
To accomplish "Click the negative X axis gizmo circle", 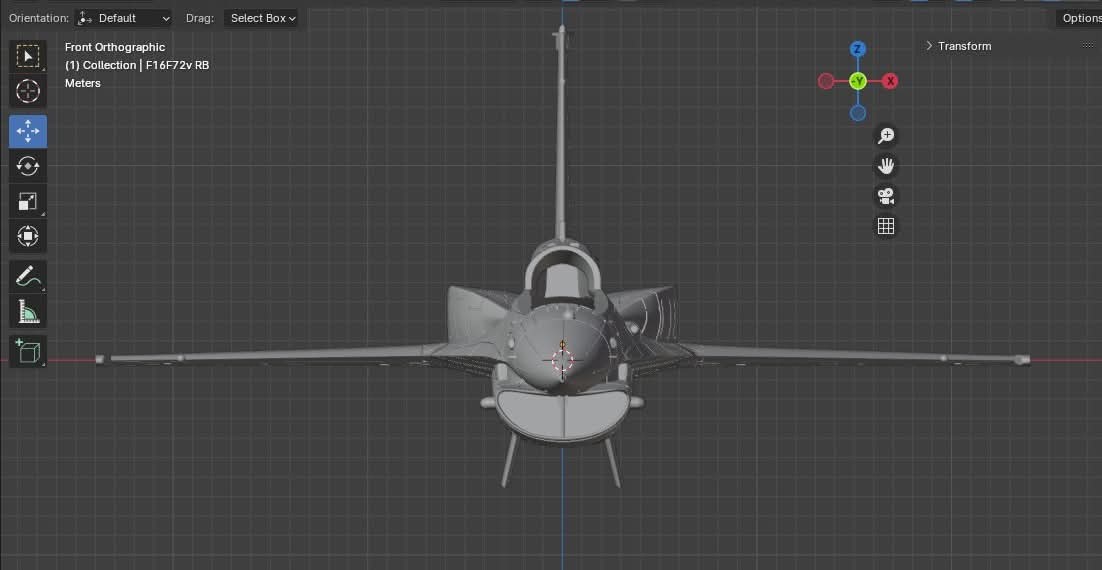I will point(826,82).
